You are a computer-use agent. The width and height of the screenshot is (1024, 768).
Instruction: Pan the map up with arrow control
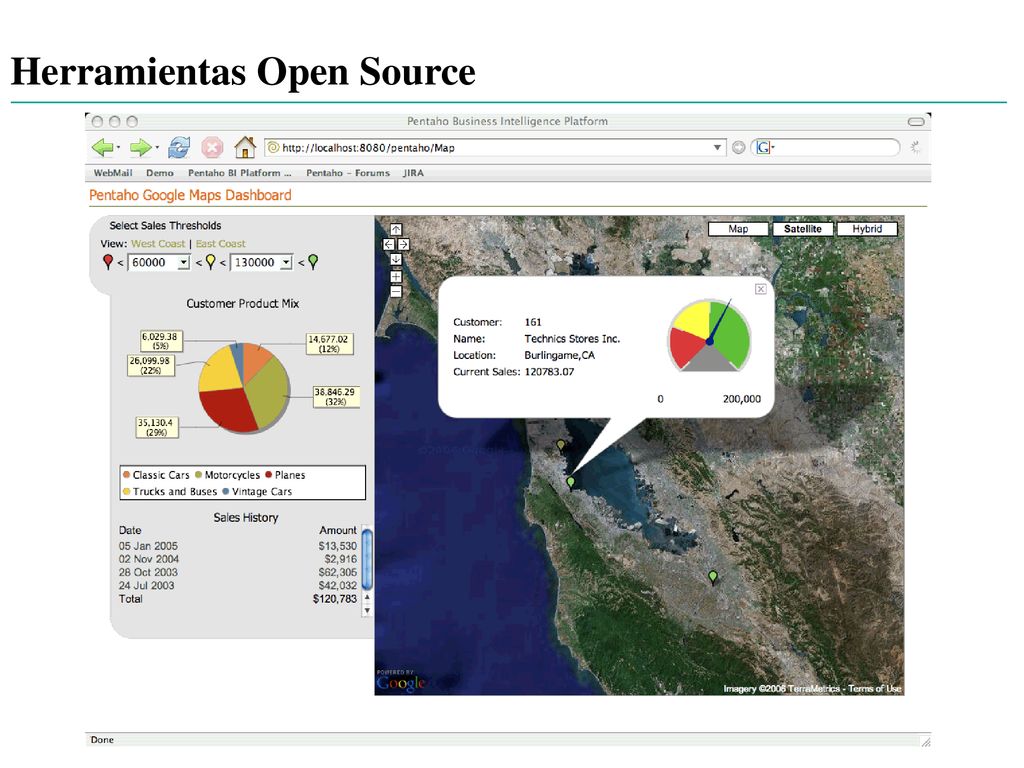coord(396,229)
